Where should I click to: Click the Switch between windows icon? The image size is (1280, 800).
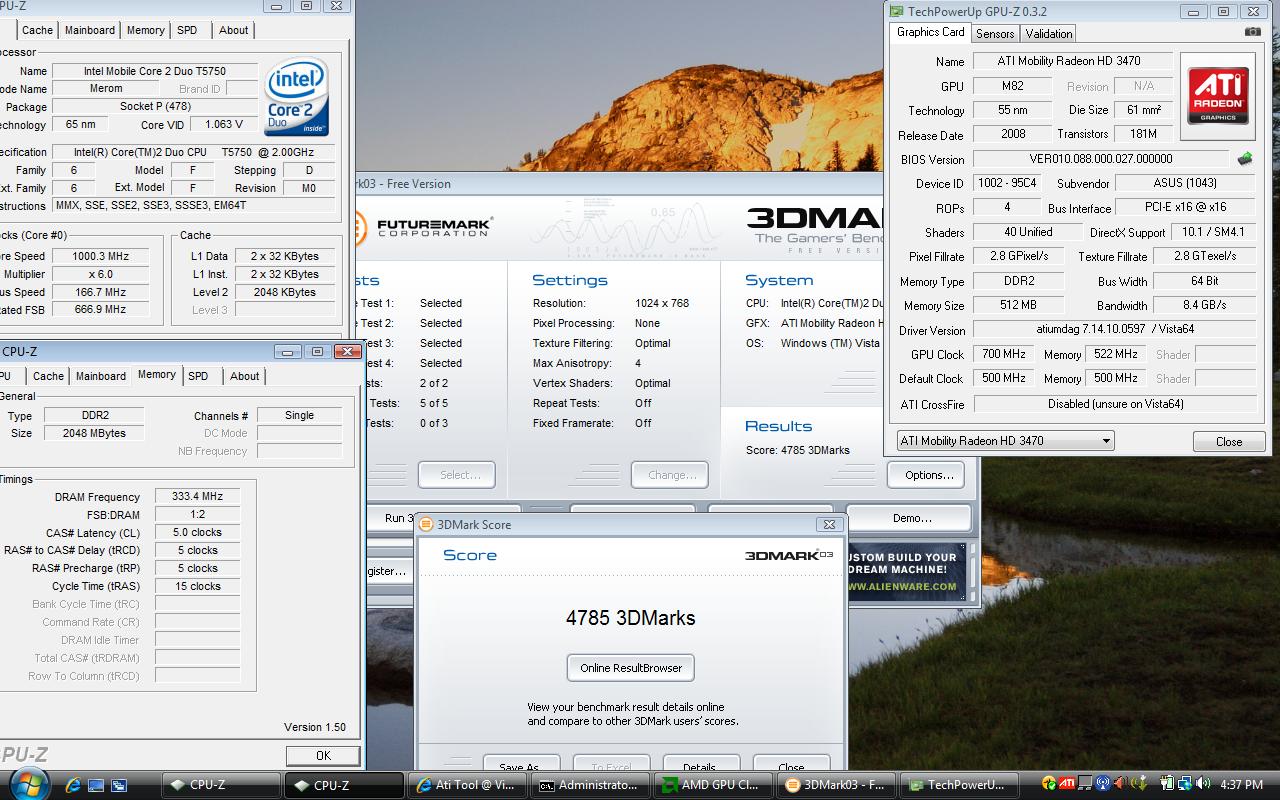coord(119,785)
